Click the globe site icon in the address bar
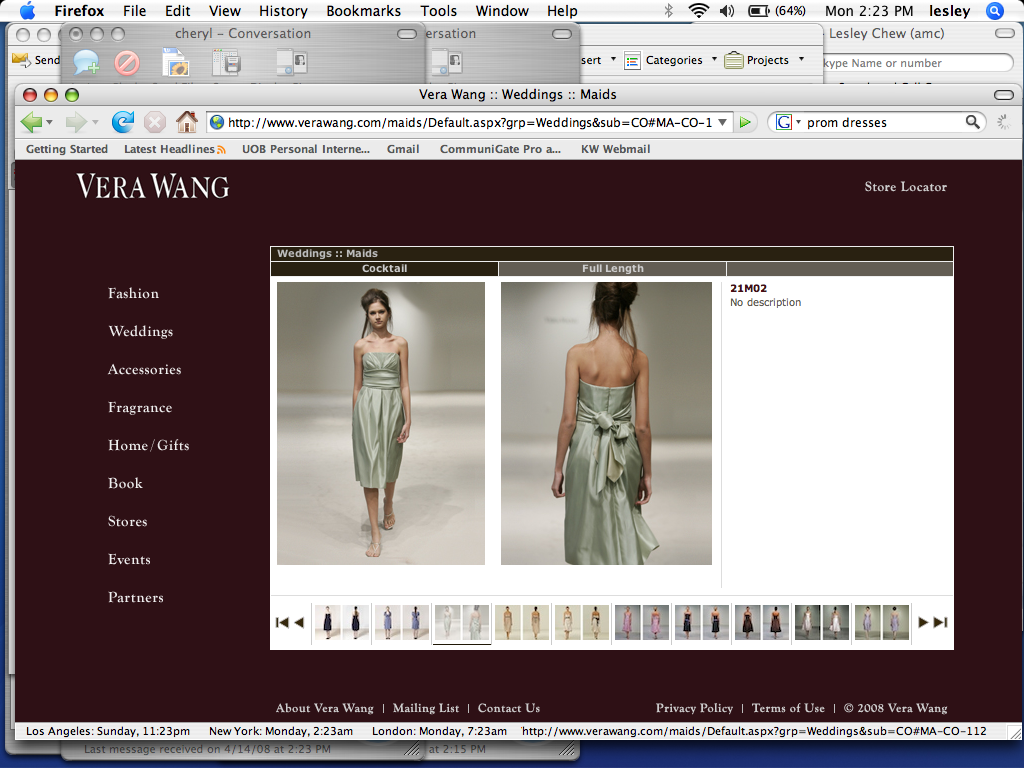1024x768 pixels. coord(217,122)
